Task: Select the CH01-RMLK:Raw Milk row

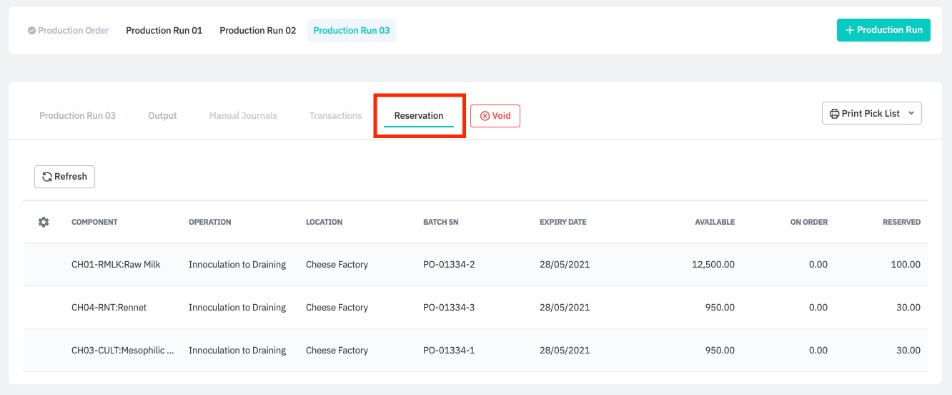Action: [475, 265]
